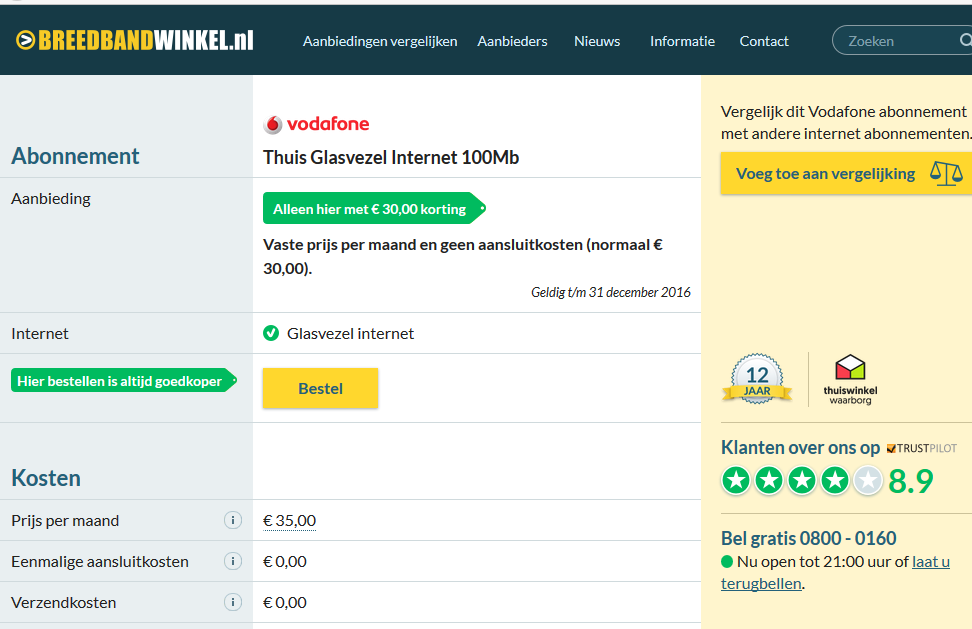972x629 pixels.
Task: Click the € 0,00 value for Eenmalige aansluitkosten
Action: pos(285,561)
